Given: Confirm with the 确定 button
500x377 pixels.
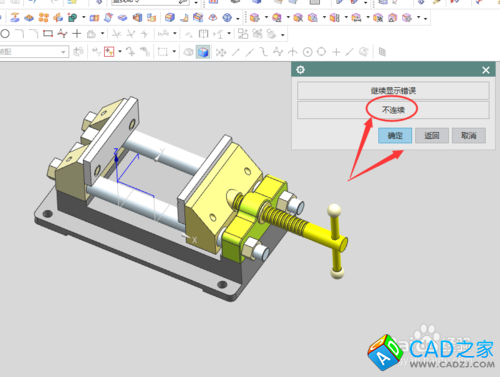Looking at the screenshot, I should pos(395,136).
